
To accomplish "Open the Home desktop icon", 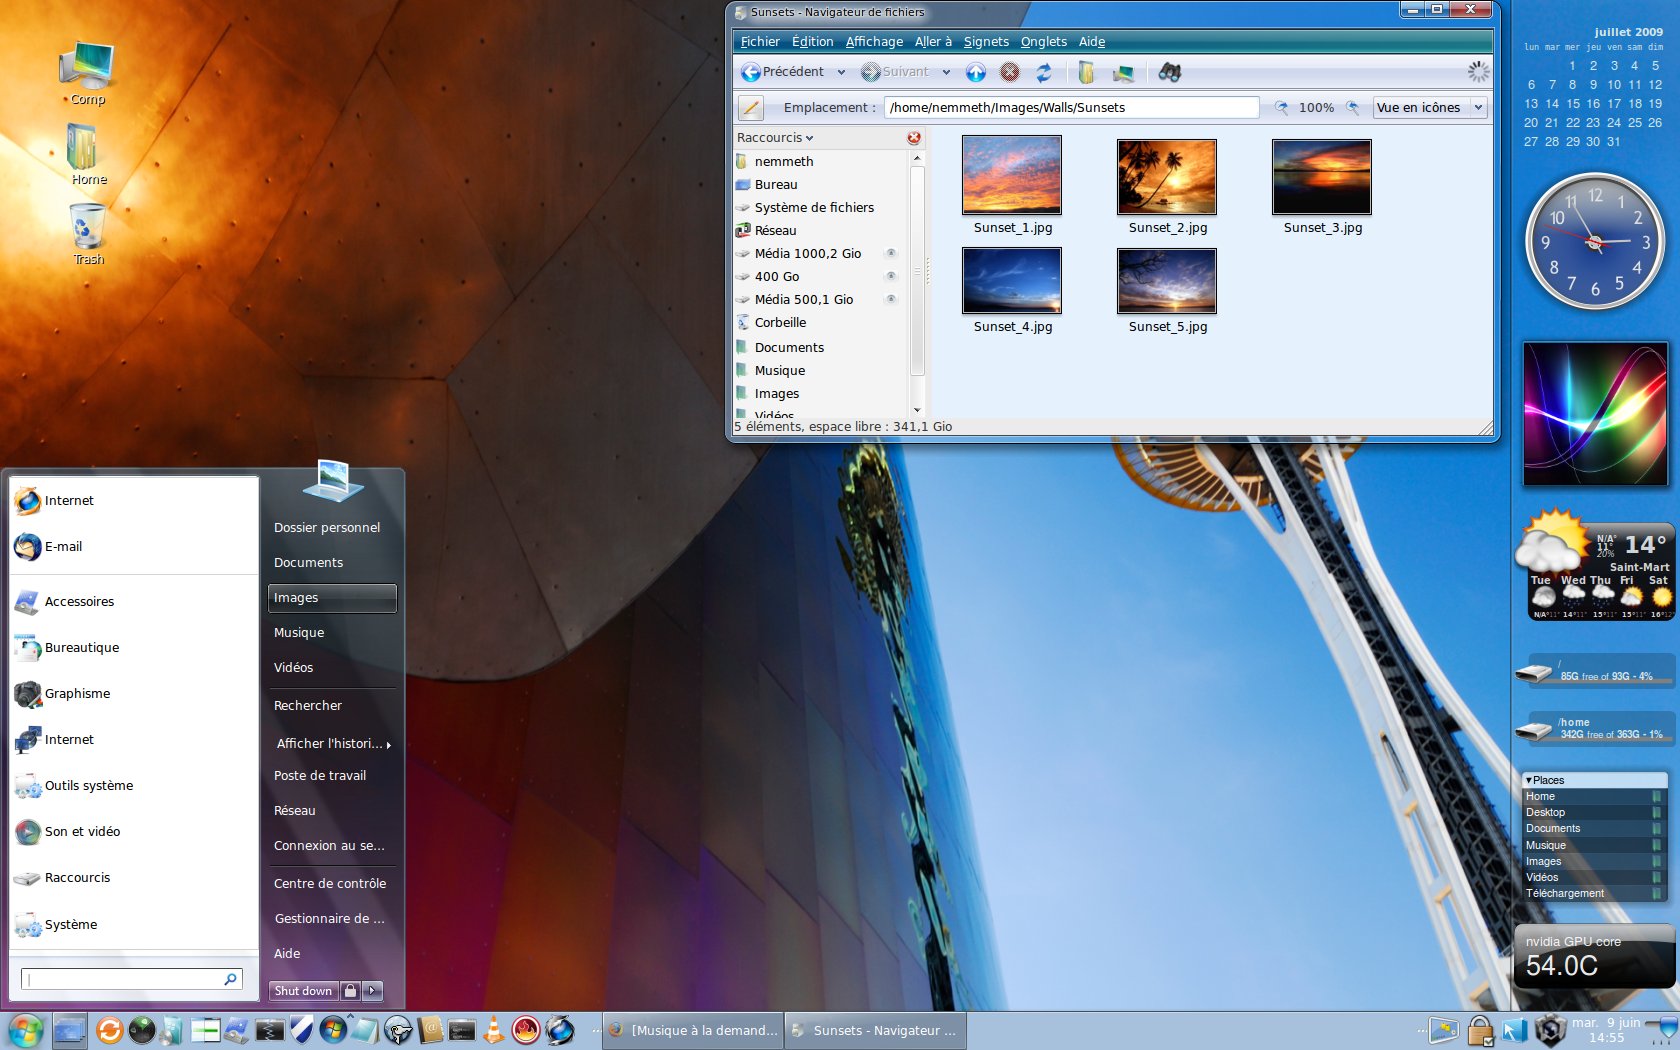I will (x=88, y=154).
